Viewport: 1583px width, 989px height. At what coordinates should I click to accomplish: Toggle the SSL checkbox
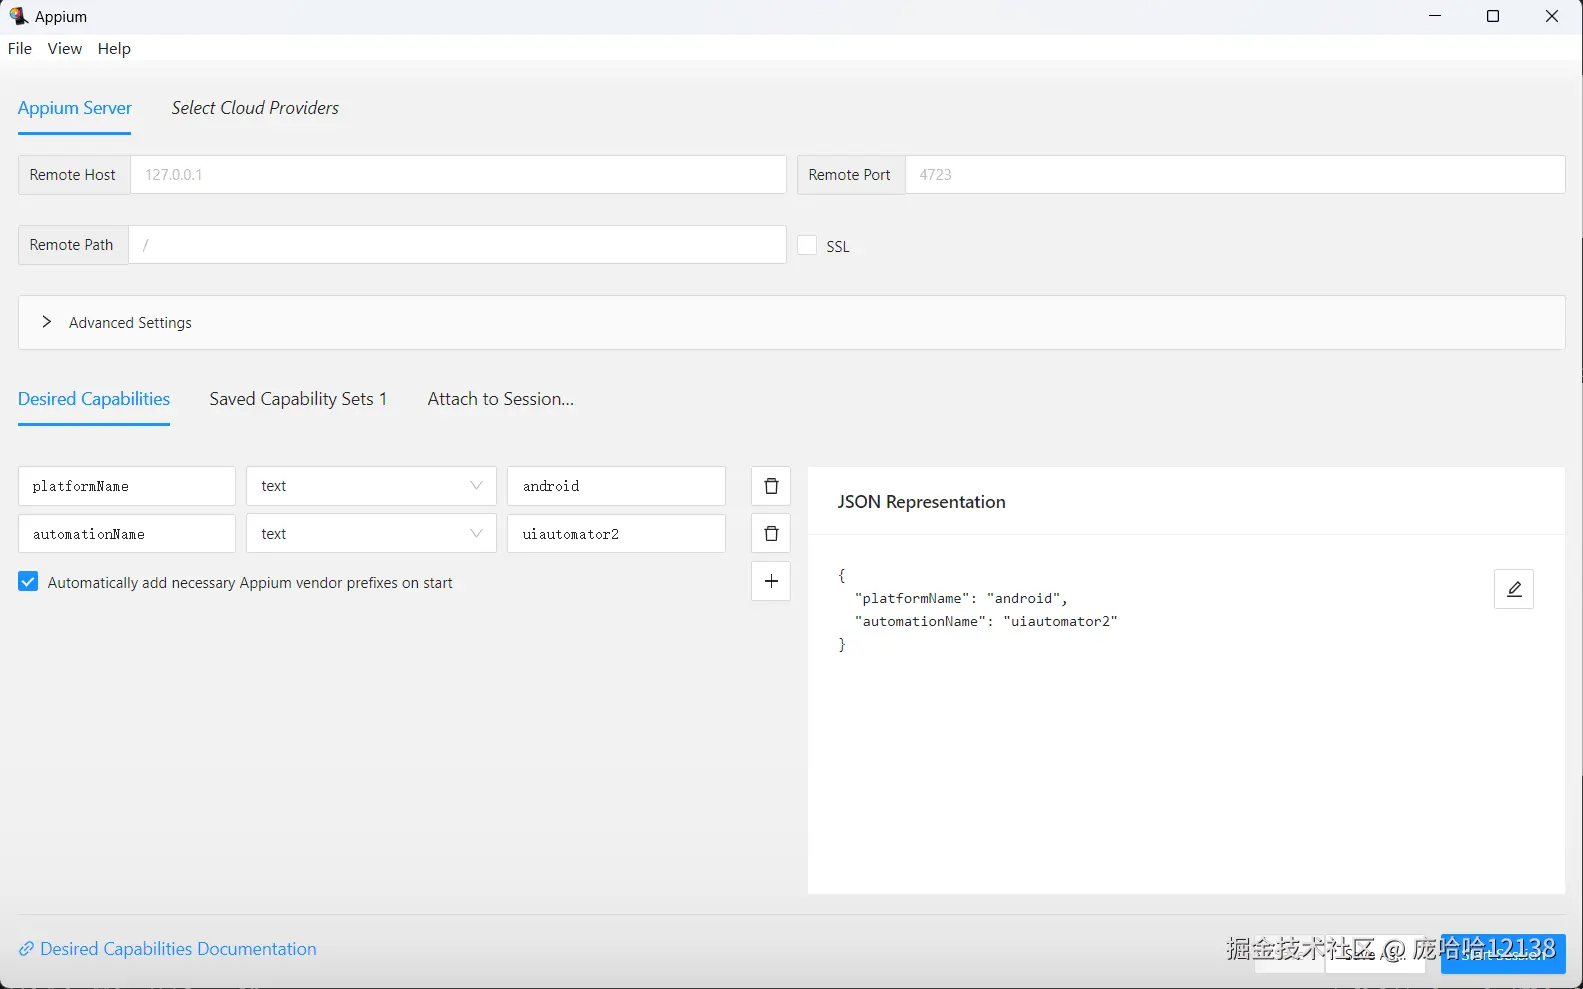click(x=807, y=245)
